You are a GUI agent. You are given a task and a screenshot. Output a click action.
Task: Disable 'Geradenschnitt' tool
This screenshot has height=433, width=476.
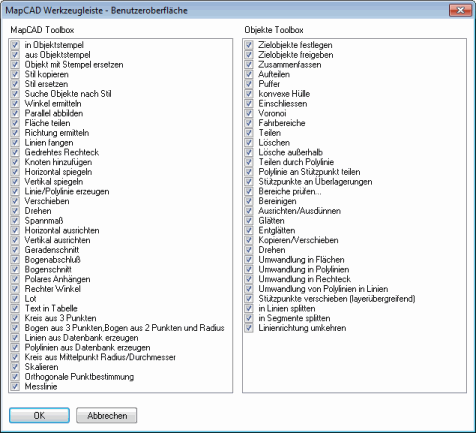[x=15, y=250]
